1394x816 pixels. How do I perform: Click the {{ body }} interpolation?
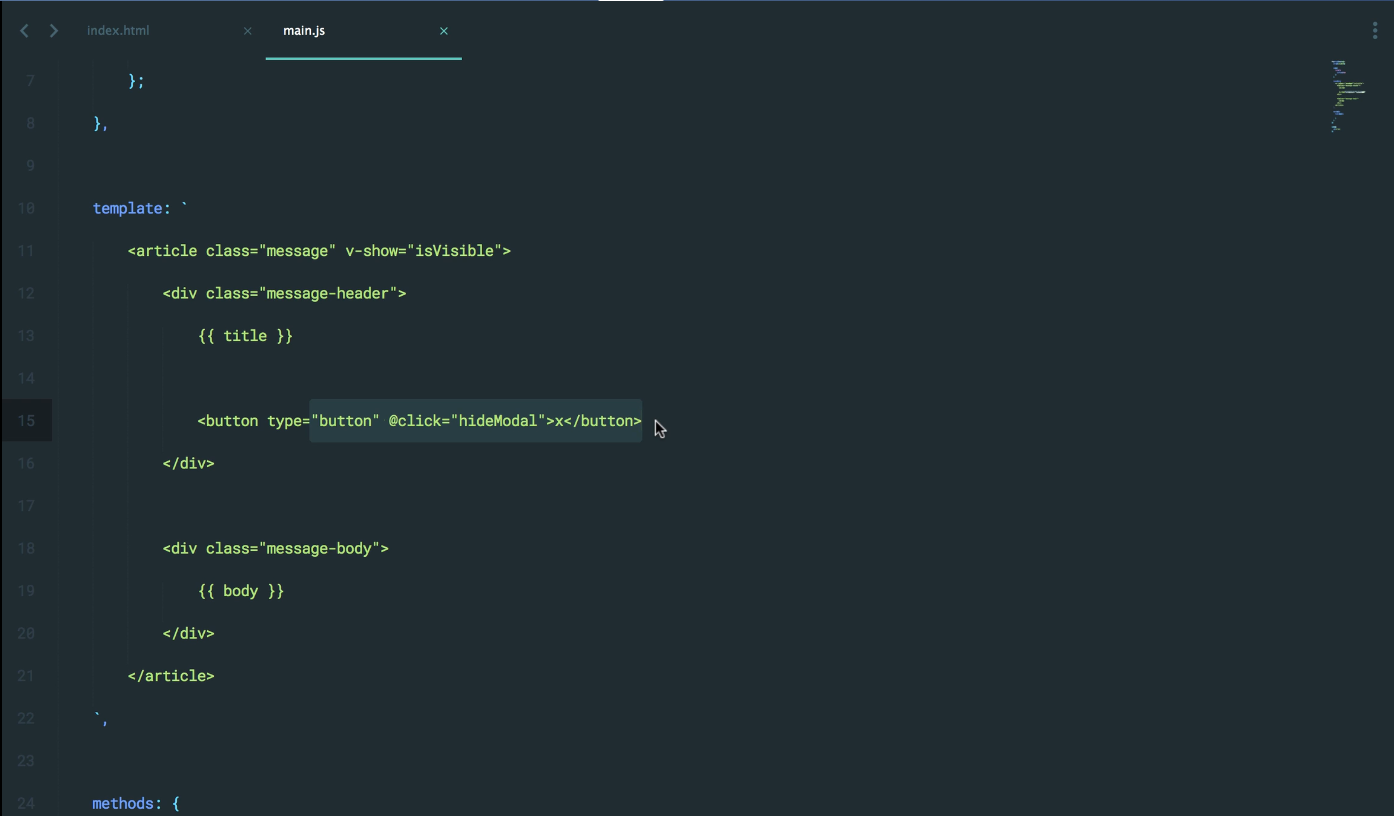241,591
